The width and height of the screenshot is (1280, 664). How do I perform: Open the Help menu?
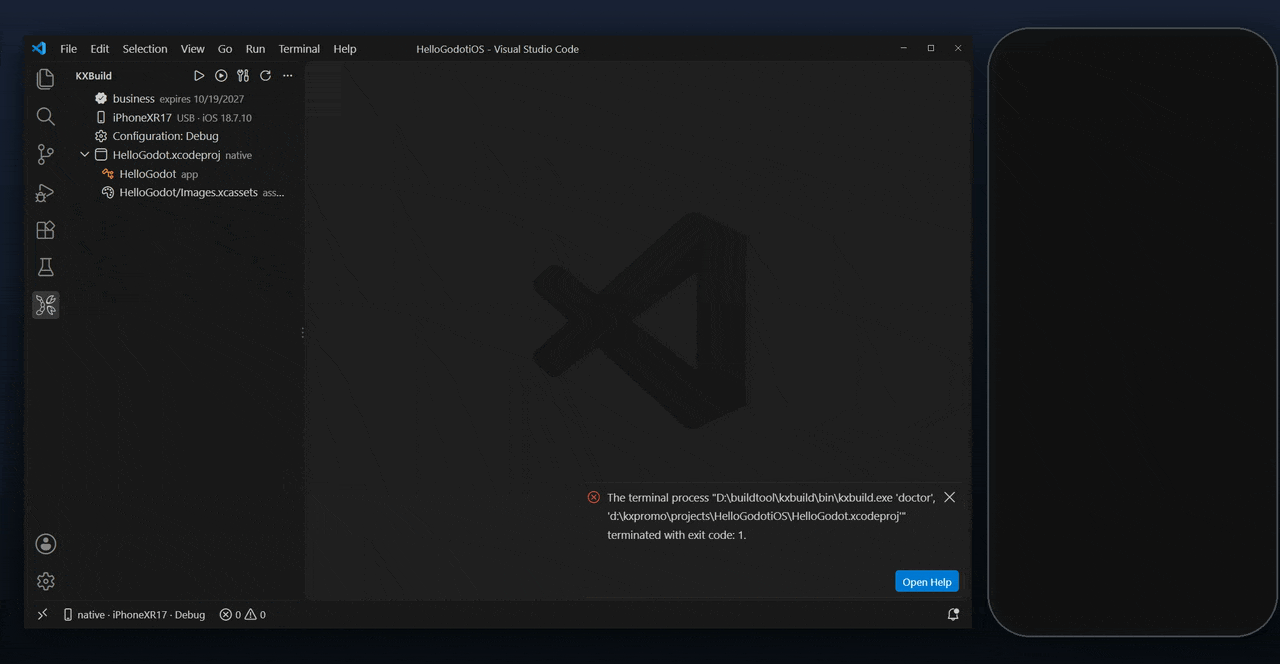click(345, 49)
